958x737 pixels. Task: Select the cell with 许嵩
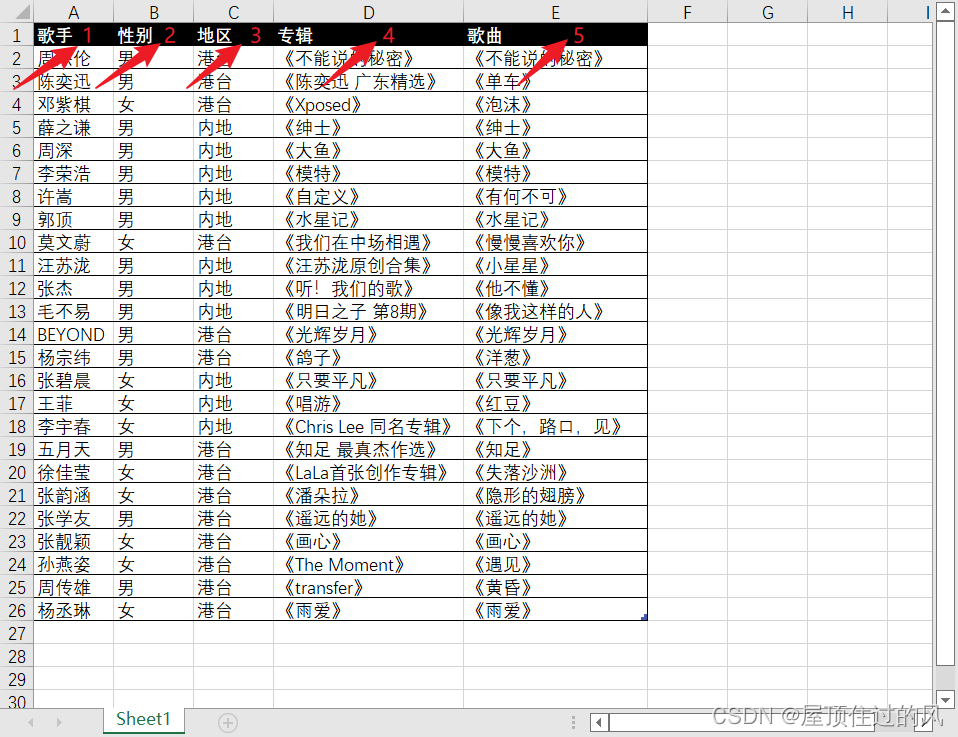(73, 197)
